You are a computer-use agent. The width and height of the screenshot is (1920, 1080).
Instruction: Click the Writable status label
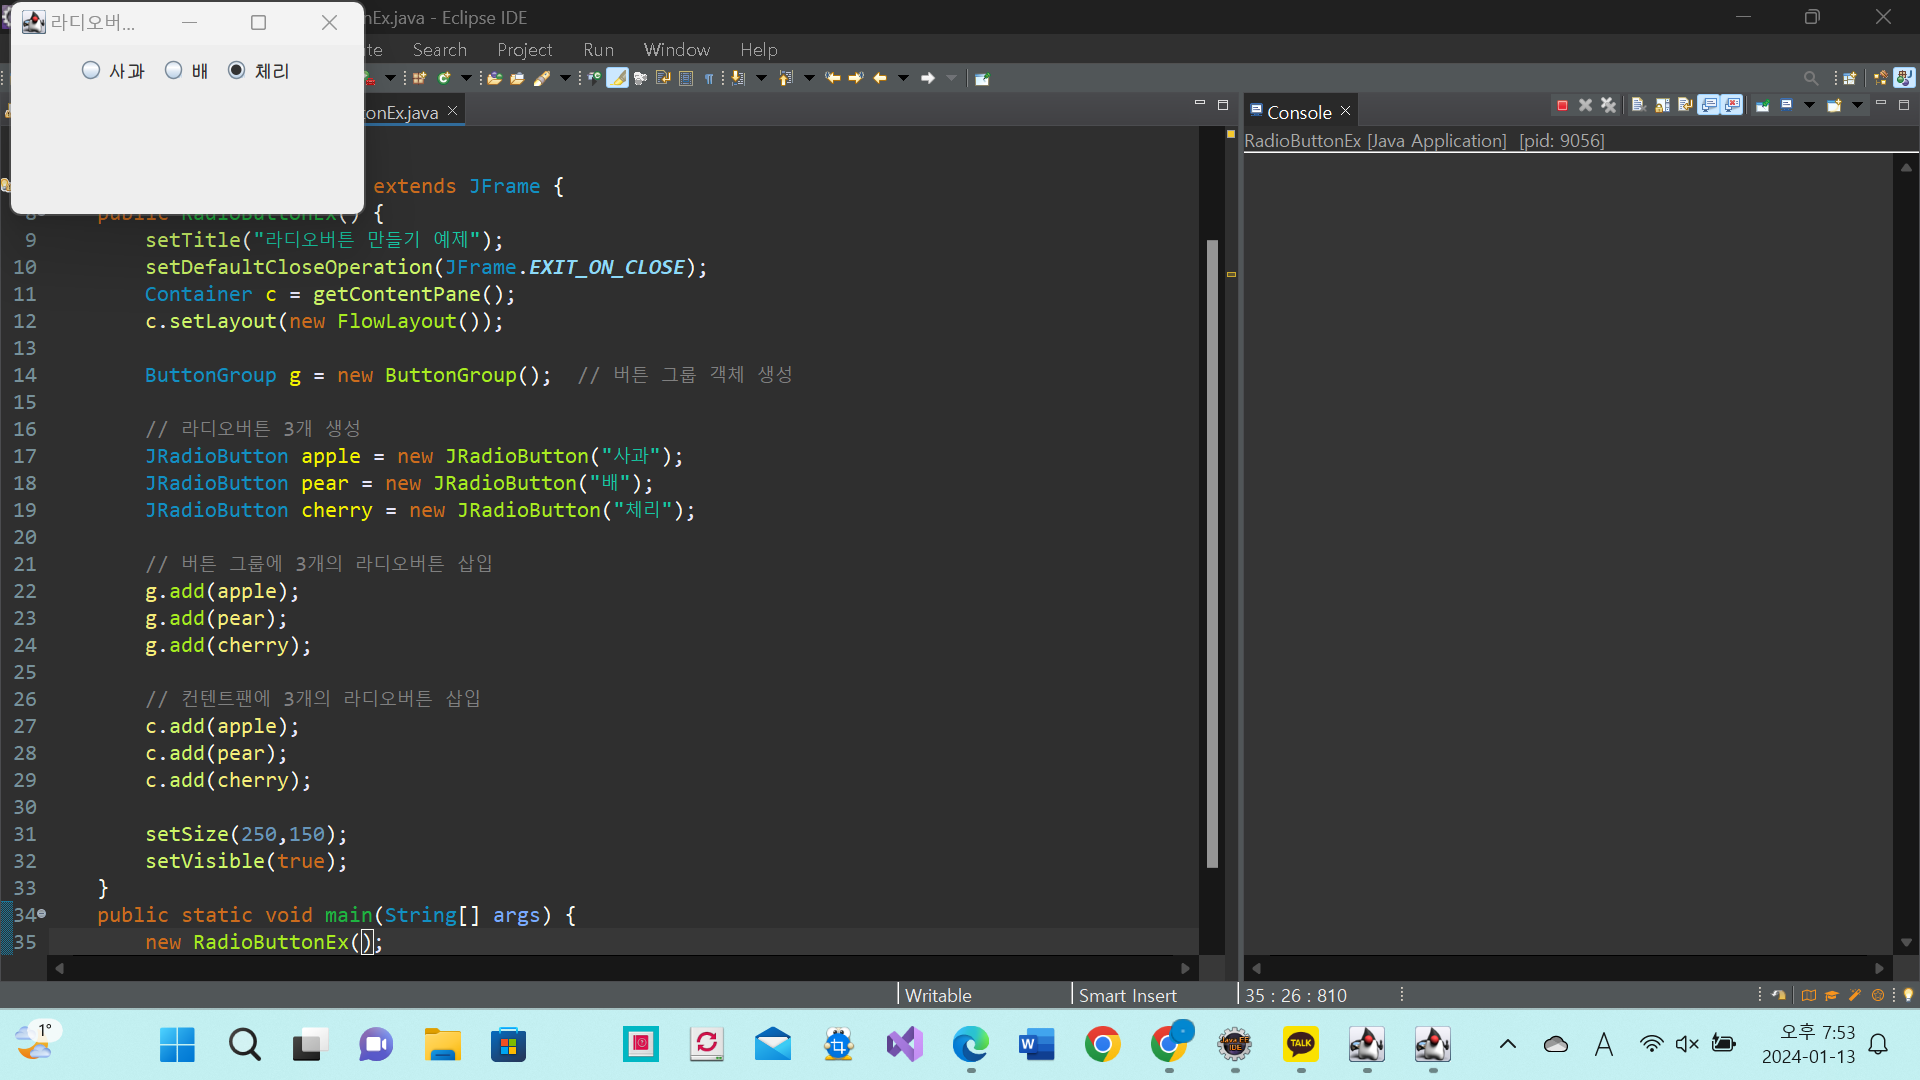click(937, 995)
